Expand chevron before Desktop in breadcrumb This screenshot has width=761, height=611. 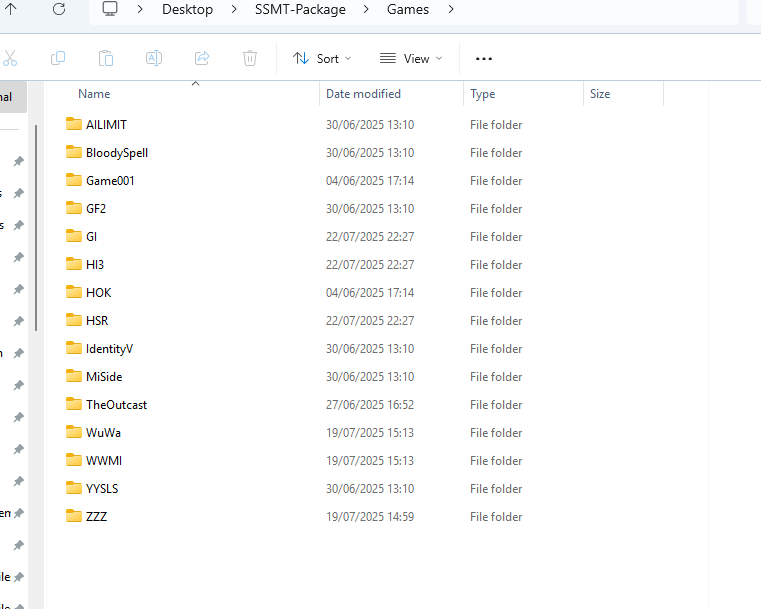pyautogui.click(x=140, y=9)
